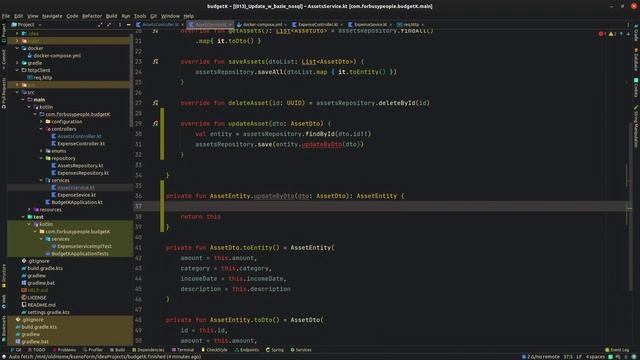This screenshot has width=640, height=360.
Task: Switch to the docker-compose.yml editor tab
Action: (x=260, y=24)
